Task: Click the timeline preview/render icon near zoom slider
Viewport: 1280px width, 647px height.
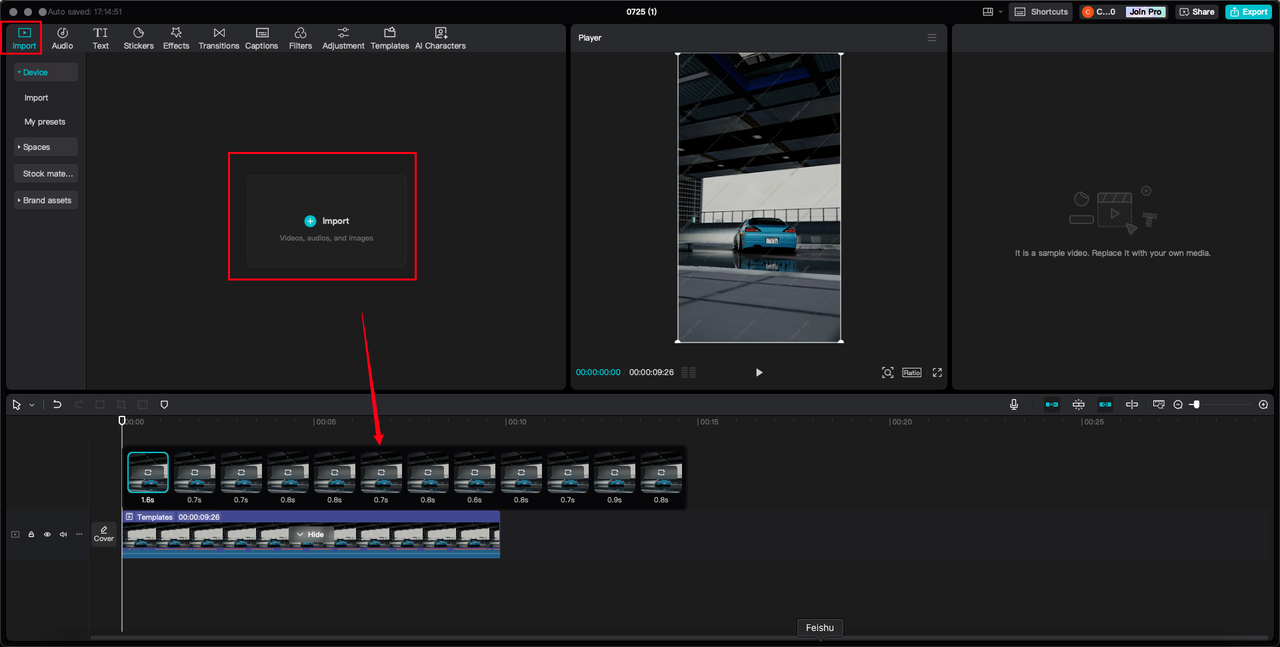Action: pos(1158,404)
